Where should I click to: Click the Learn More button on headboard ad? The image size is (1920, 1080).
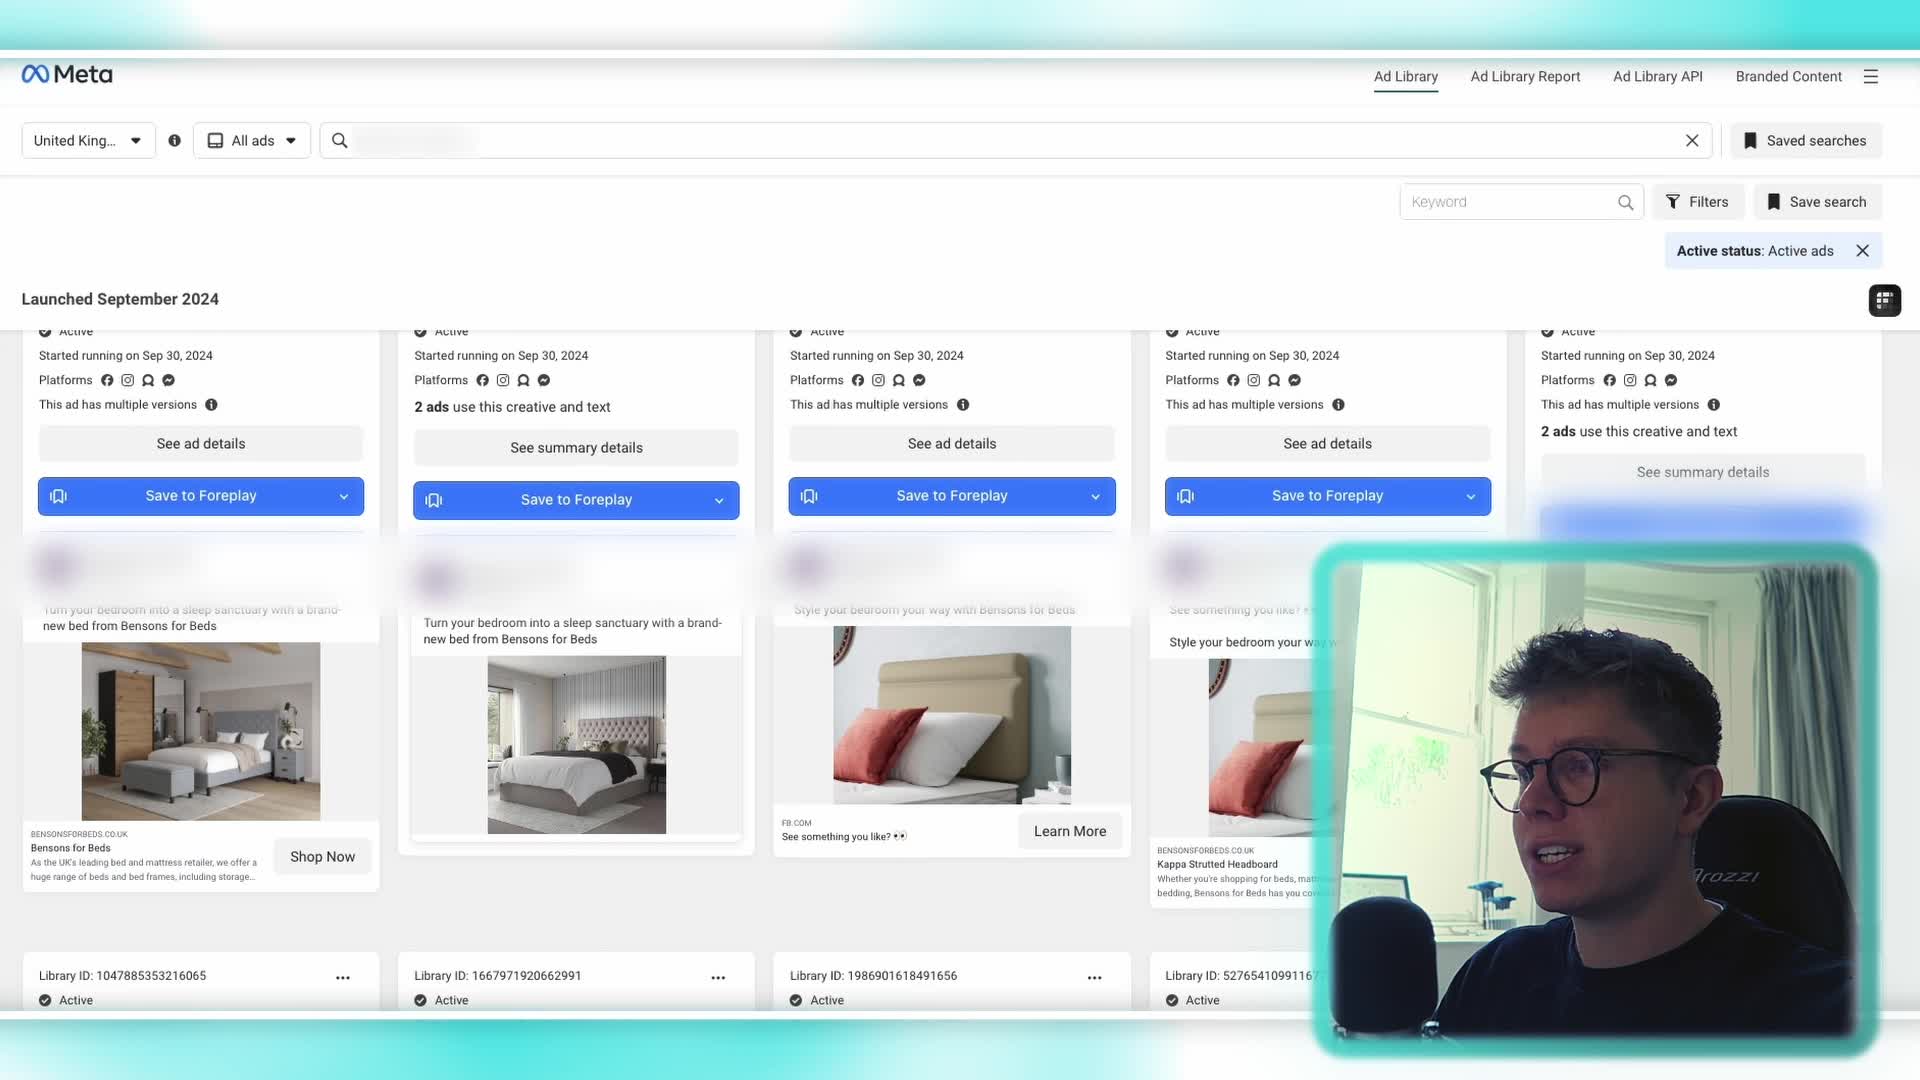coord(1070,832)
